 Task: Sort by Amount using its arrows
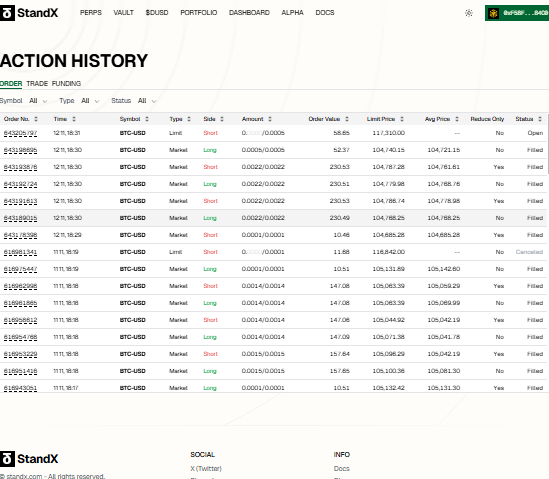click(x=270, y=119)
